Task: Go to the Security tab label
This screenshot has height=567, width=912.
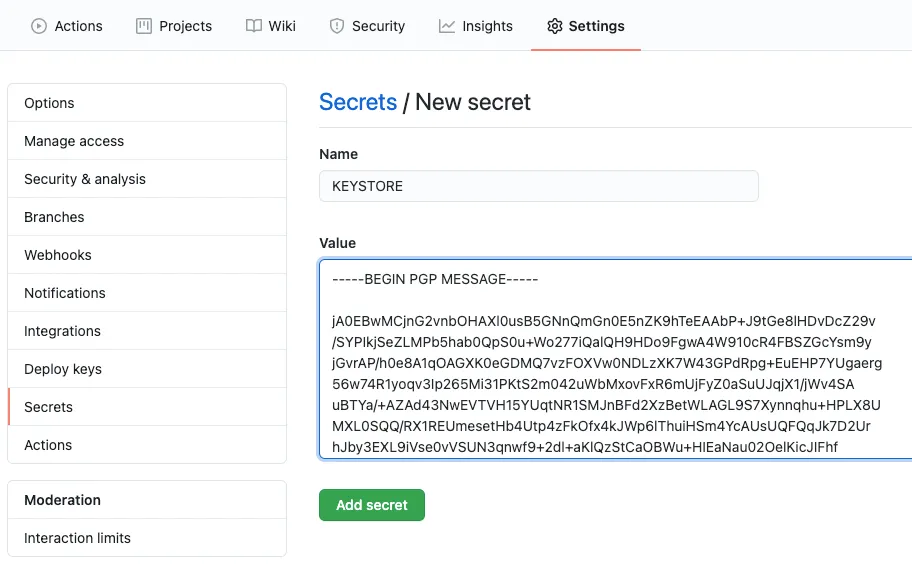Action: tap(378, 26)
